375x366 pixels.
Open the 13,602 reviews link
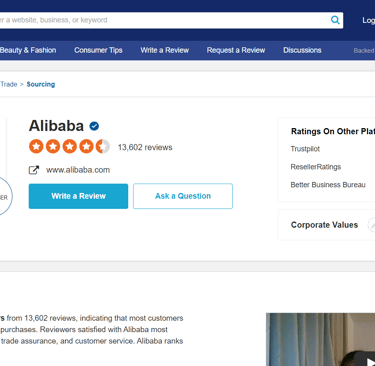pos(145,147)
